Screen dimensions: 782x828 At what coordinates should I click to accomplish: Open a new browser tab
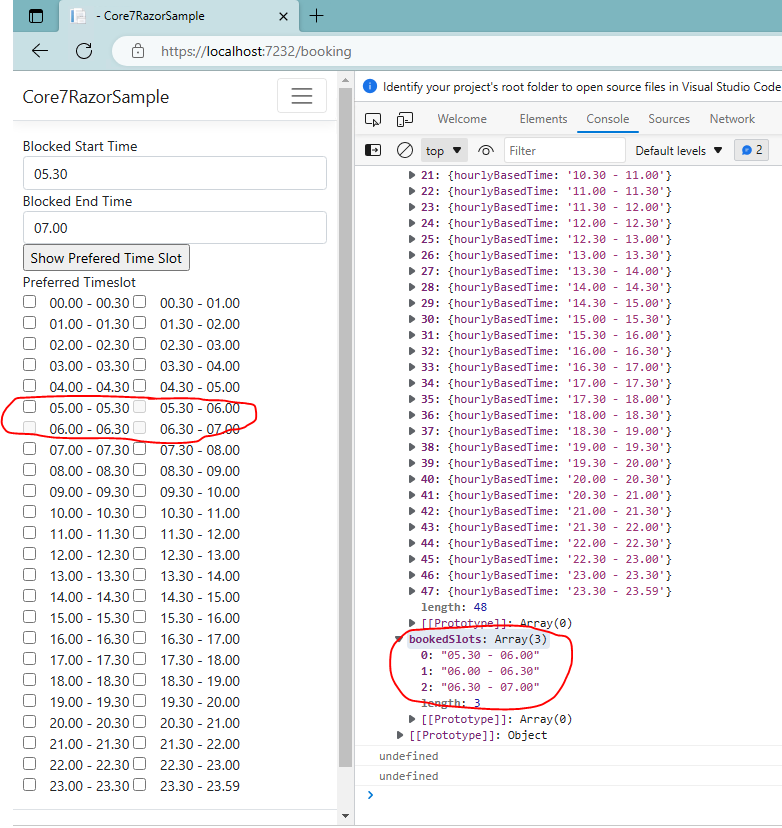(316, 16)
